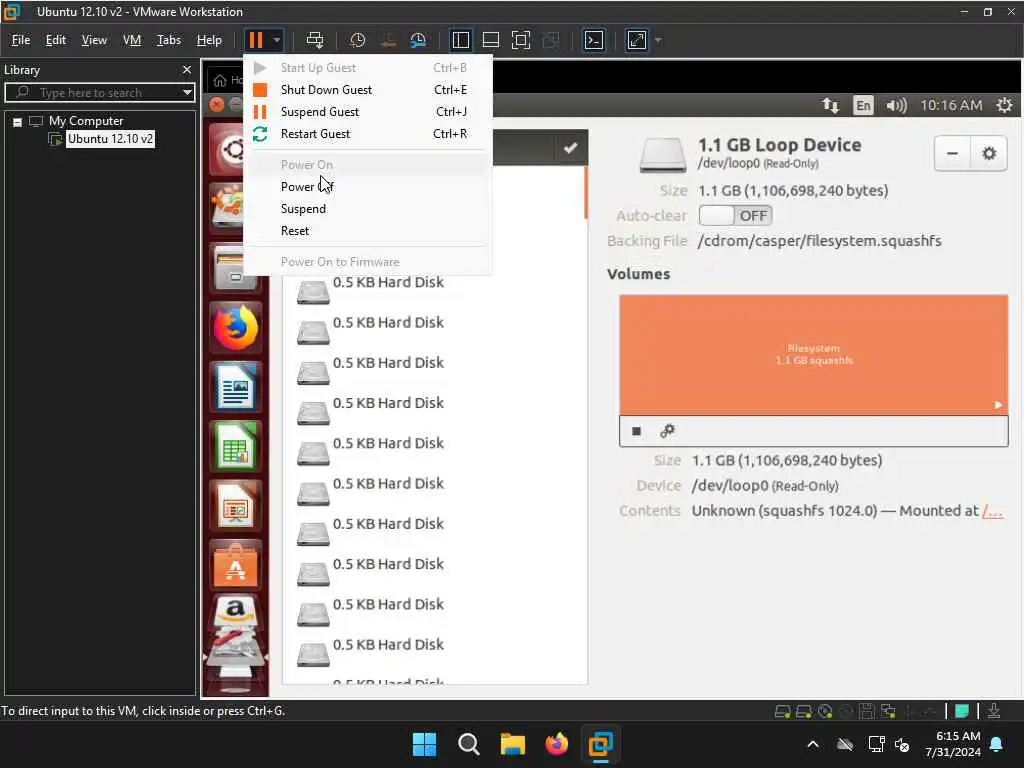Toggle the Auto-clear switch
This screenshot has height=768, width=1024.
tap(735, 216)
